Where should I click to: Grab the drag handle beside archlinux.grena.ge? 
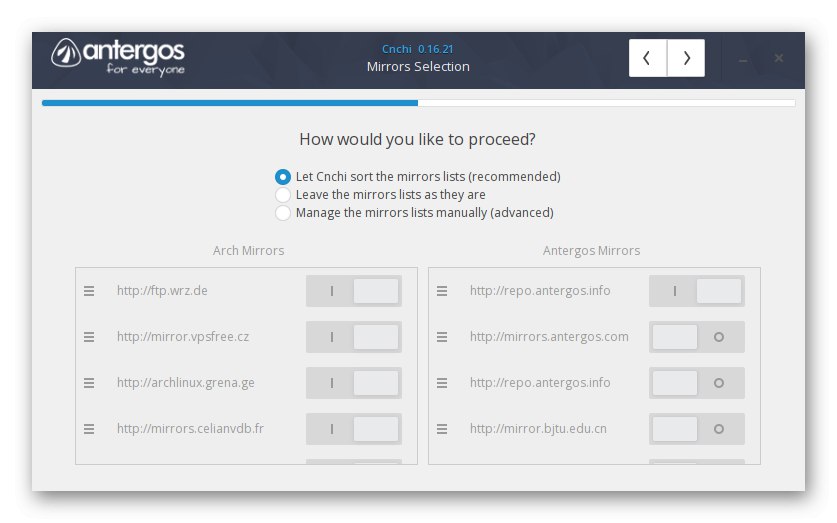tap(89, 383)
